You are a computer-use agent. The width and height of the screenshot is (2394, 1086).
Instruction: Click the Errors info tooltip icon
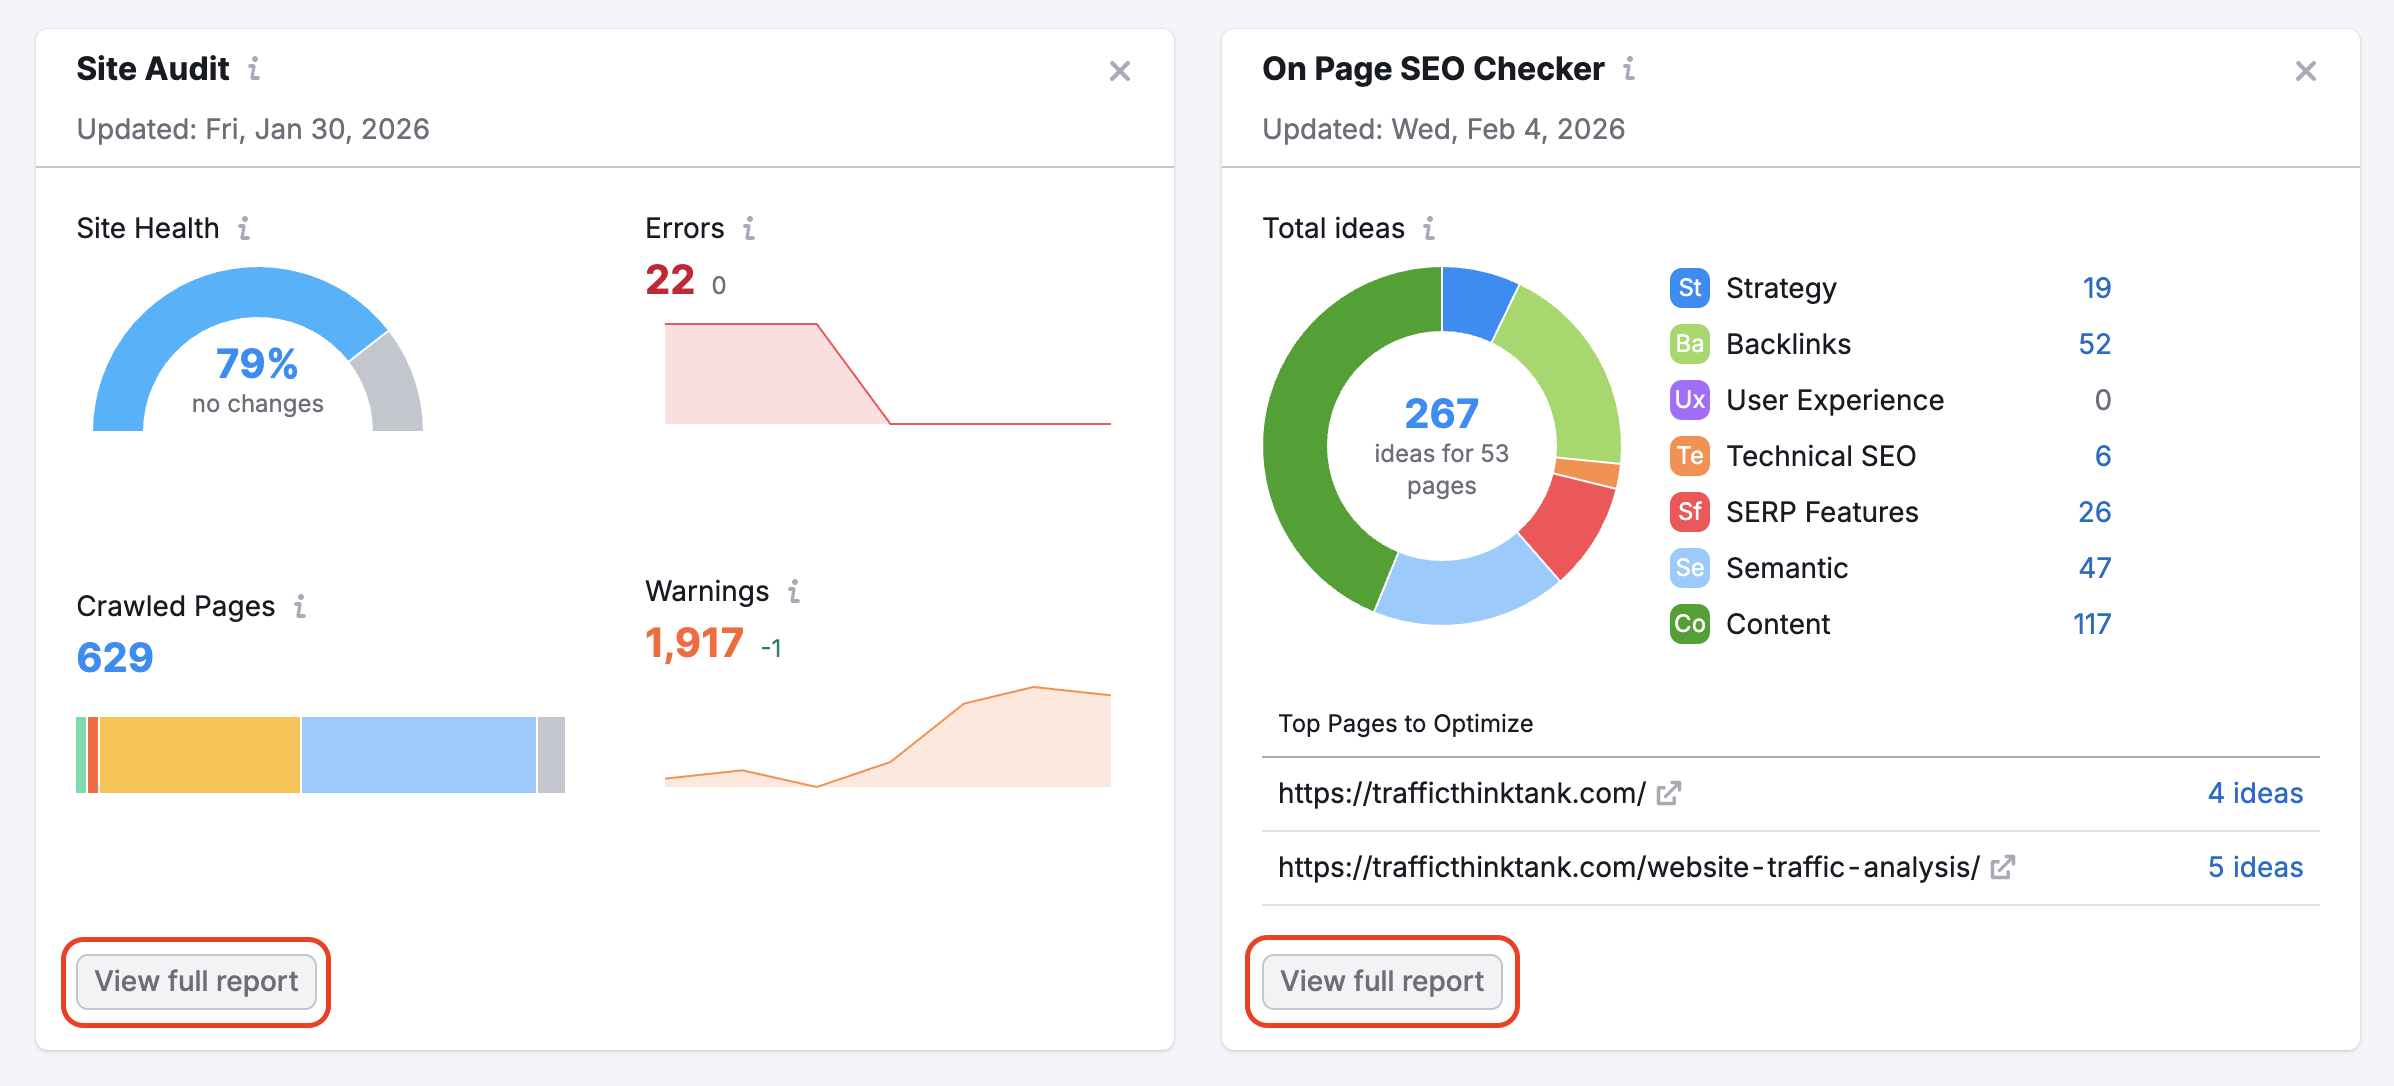coord(748,228)
